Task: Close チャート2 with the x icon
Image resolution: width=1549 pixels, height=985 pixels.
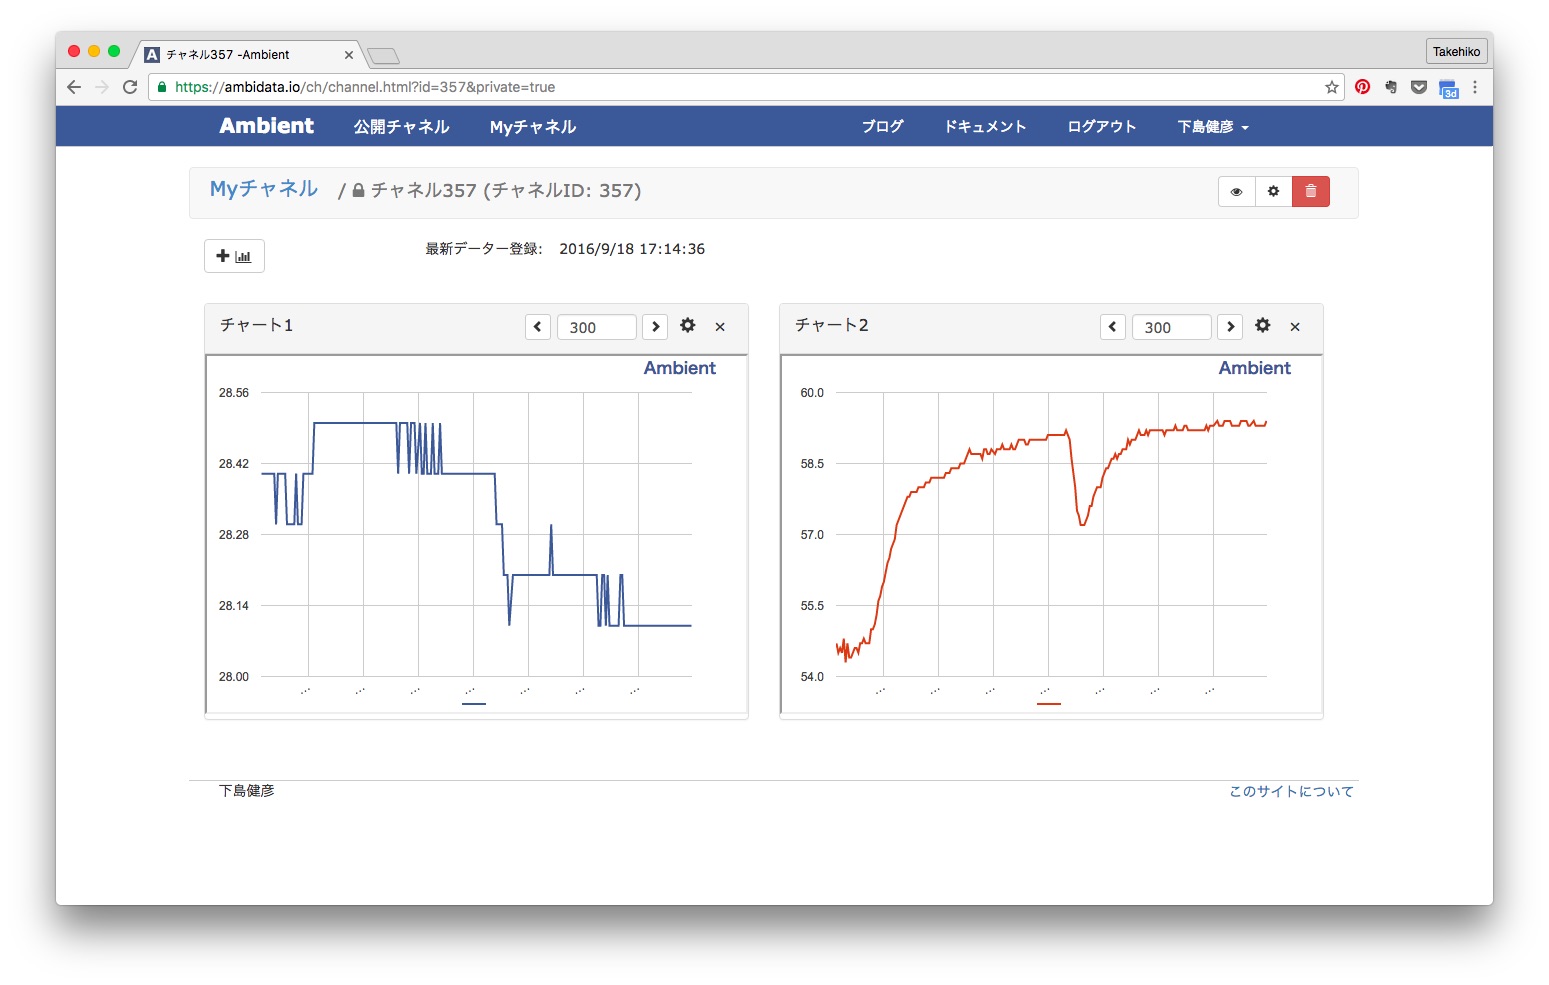Action: pos(1295,327)
